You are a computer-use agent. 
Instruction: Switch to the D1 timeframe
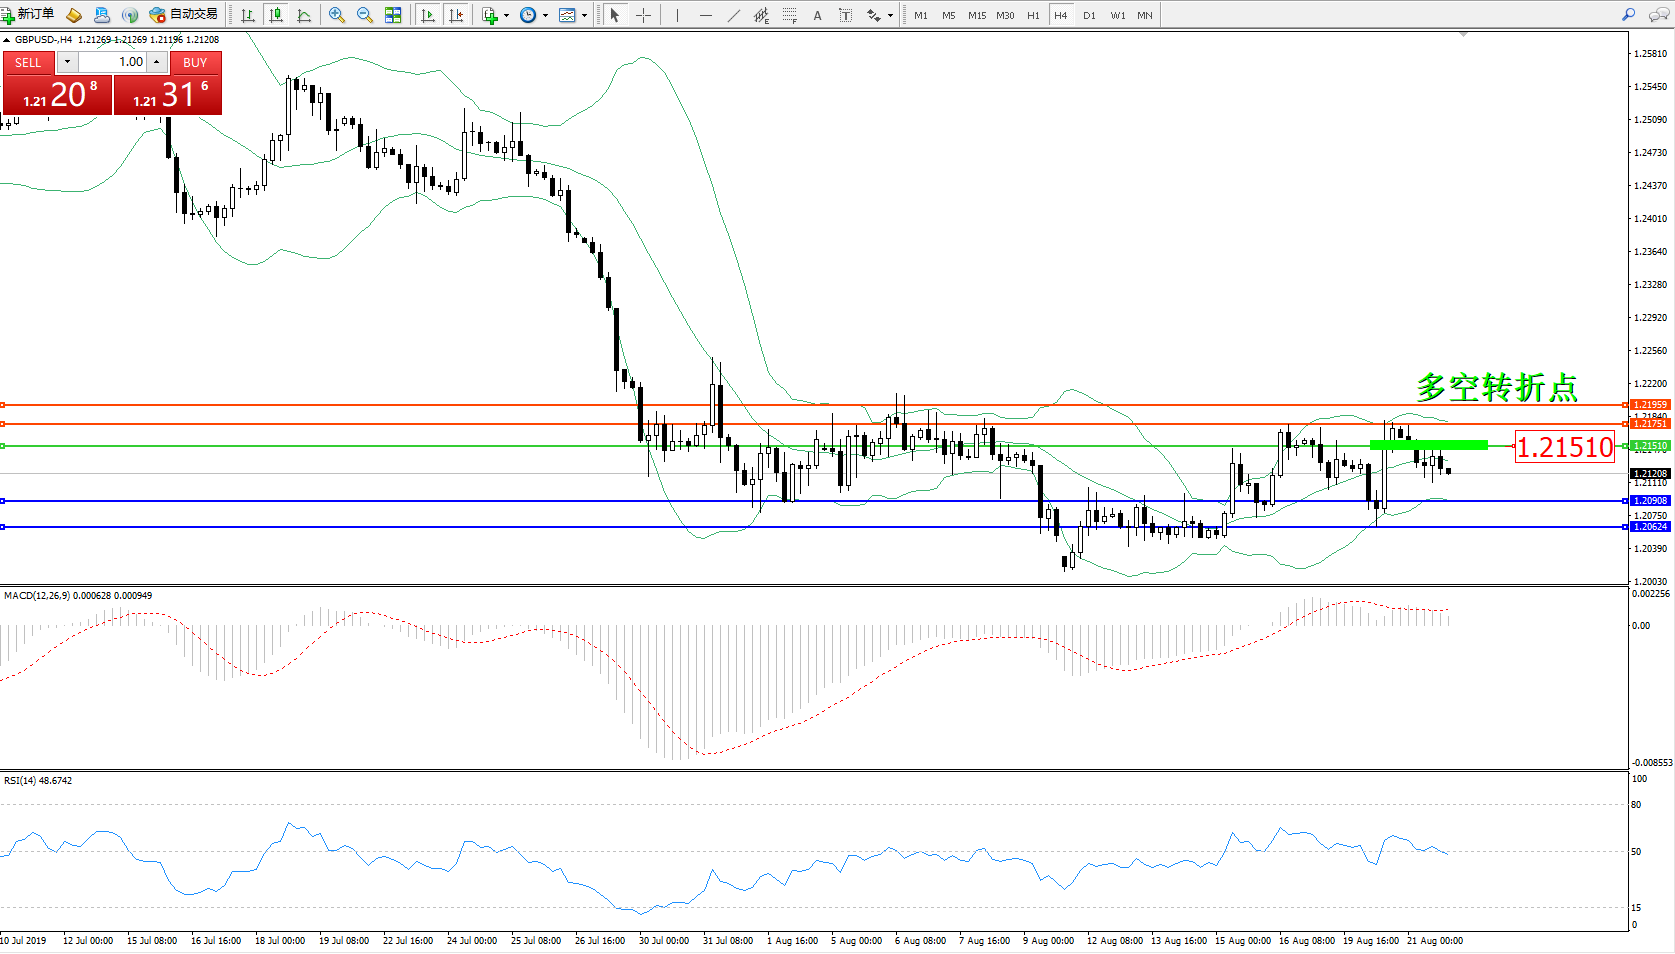[x=1089, y=15]
